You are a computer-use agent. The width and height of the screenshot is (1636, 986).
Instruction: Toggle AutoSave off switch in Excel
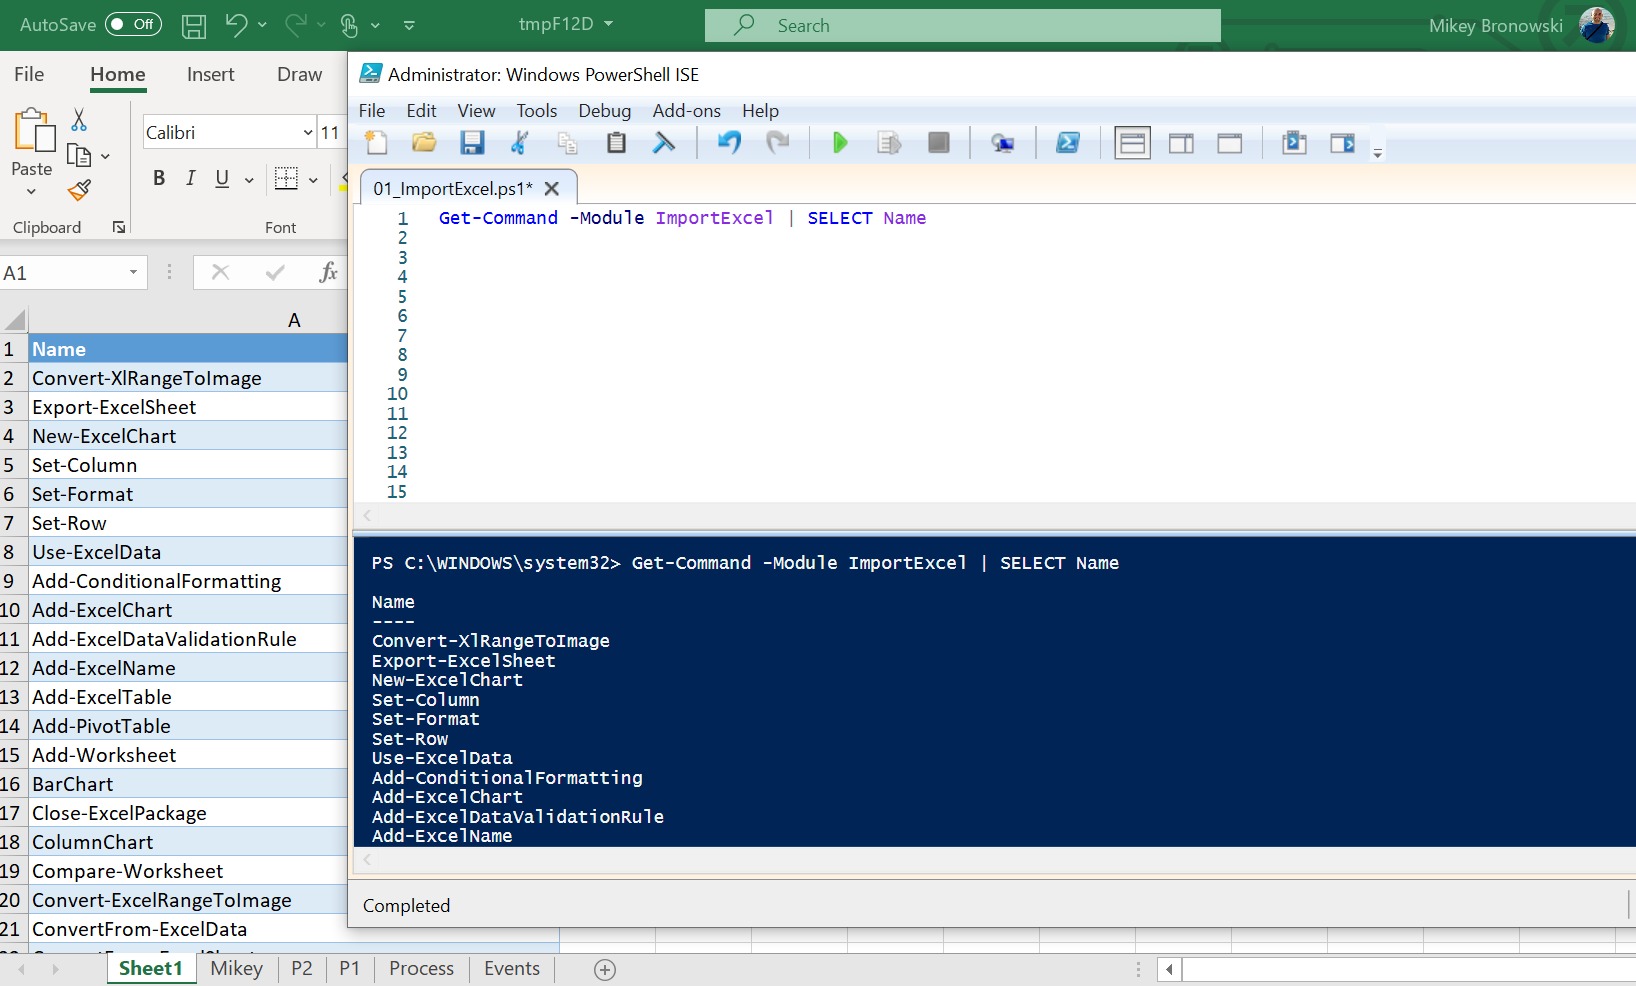[133, 25]
